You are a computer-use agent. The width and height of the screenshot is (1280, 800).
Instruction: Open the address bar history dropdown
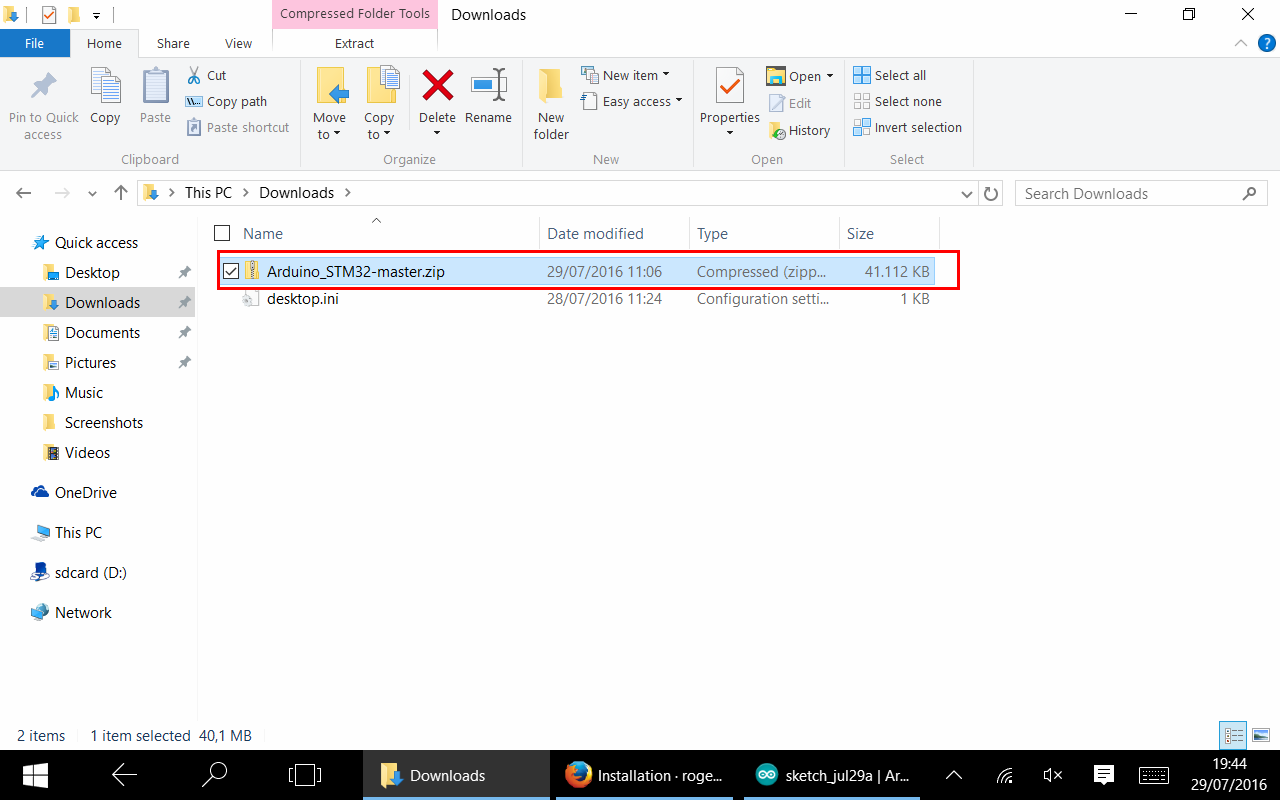pos(966,194)
